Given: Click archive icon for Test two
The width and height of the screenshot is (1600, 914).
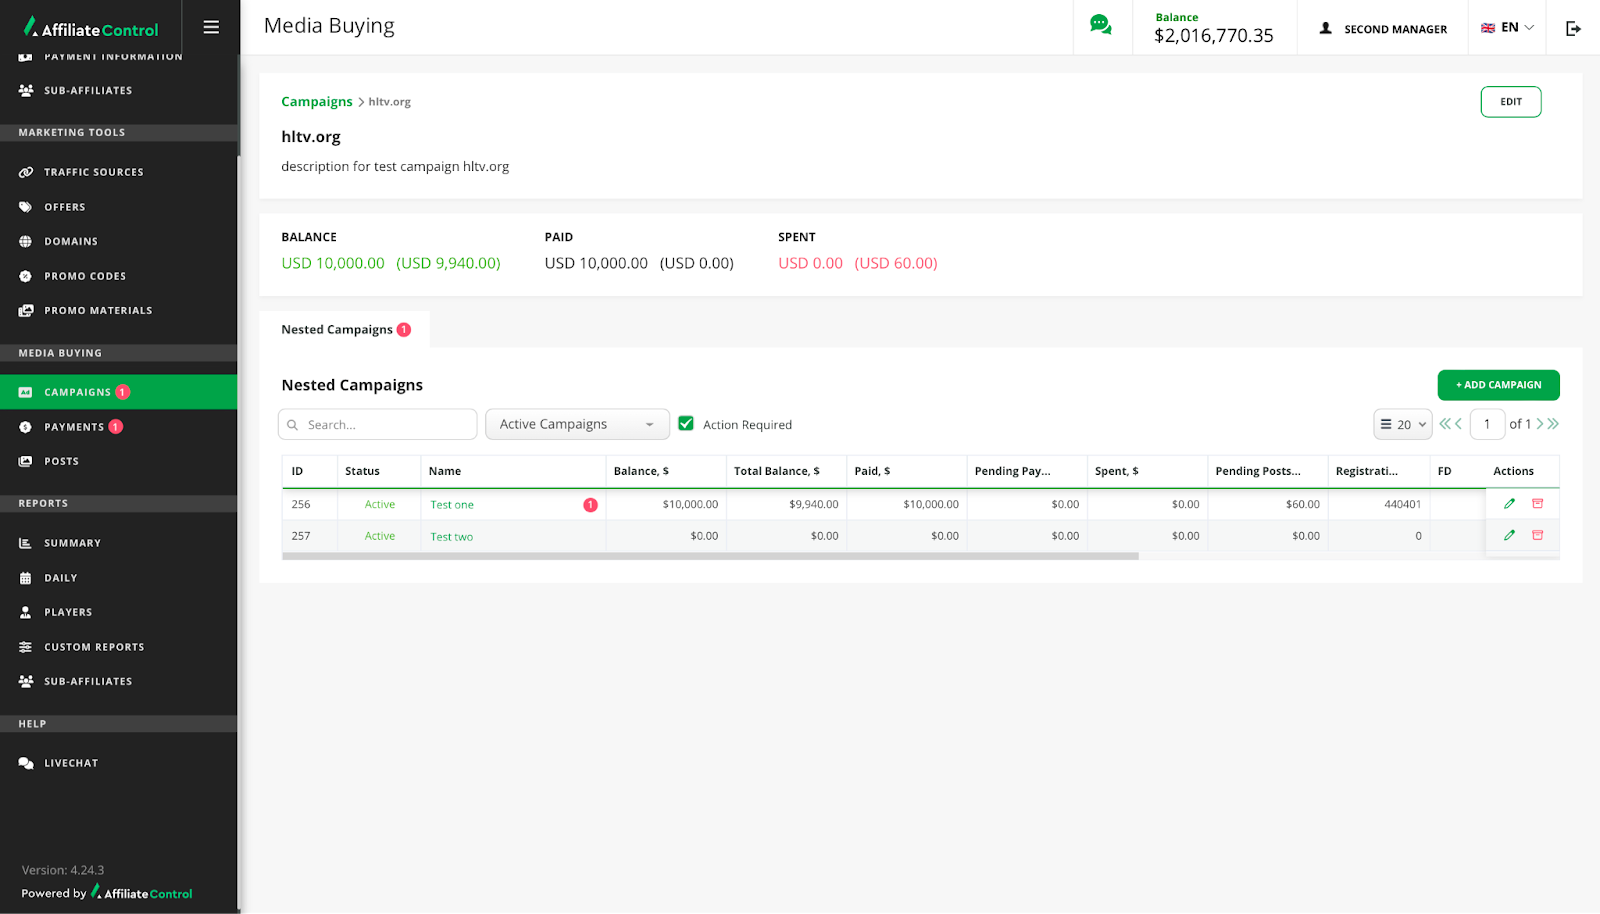Looking at the screenshot, I should [1537, 536].
